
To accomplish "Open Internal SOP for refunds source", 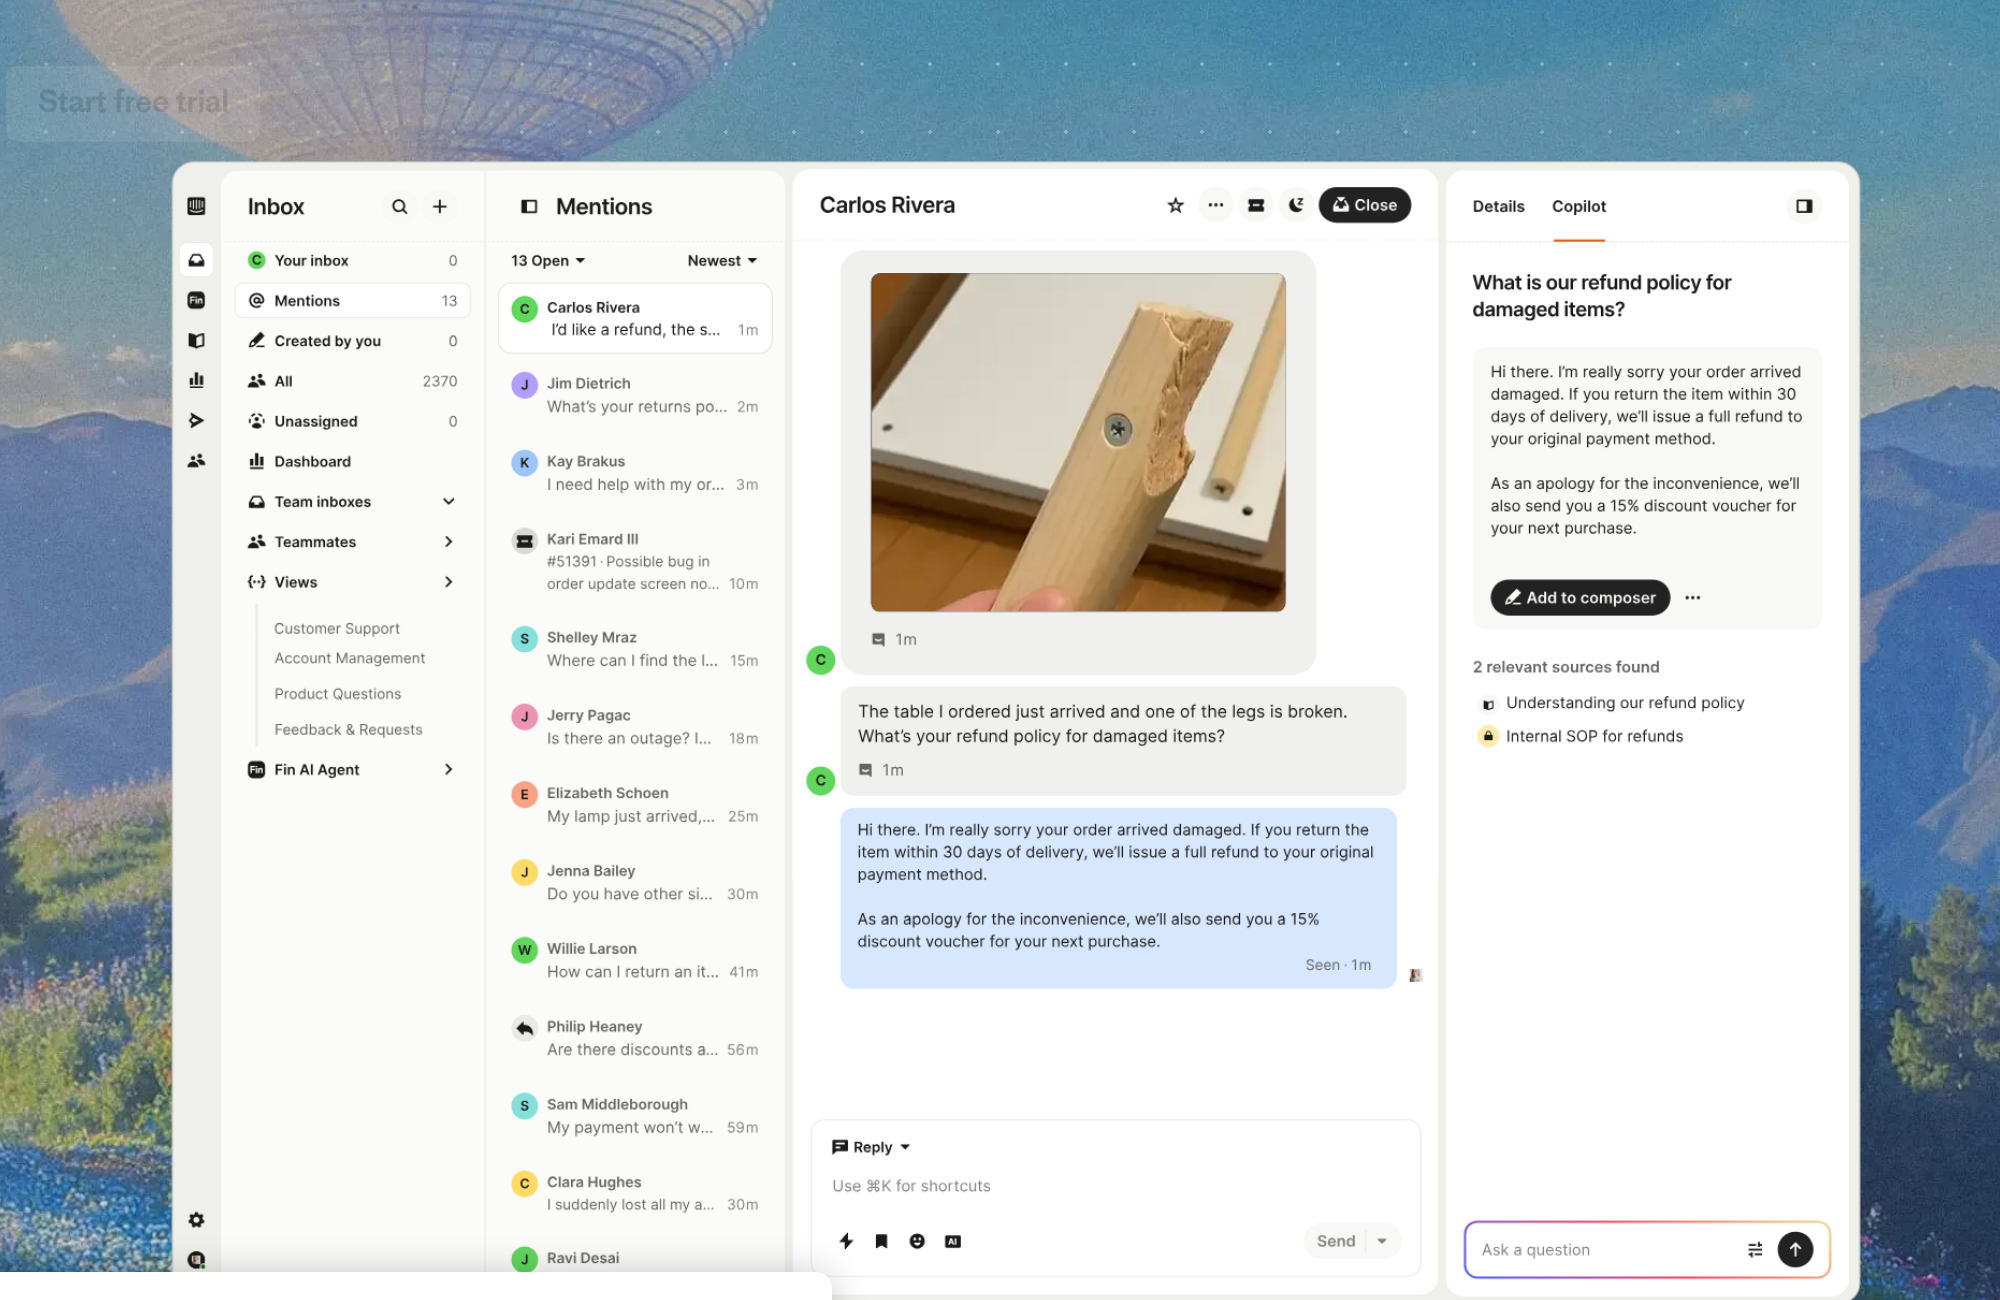I will 1594,736.
